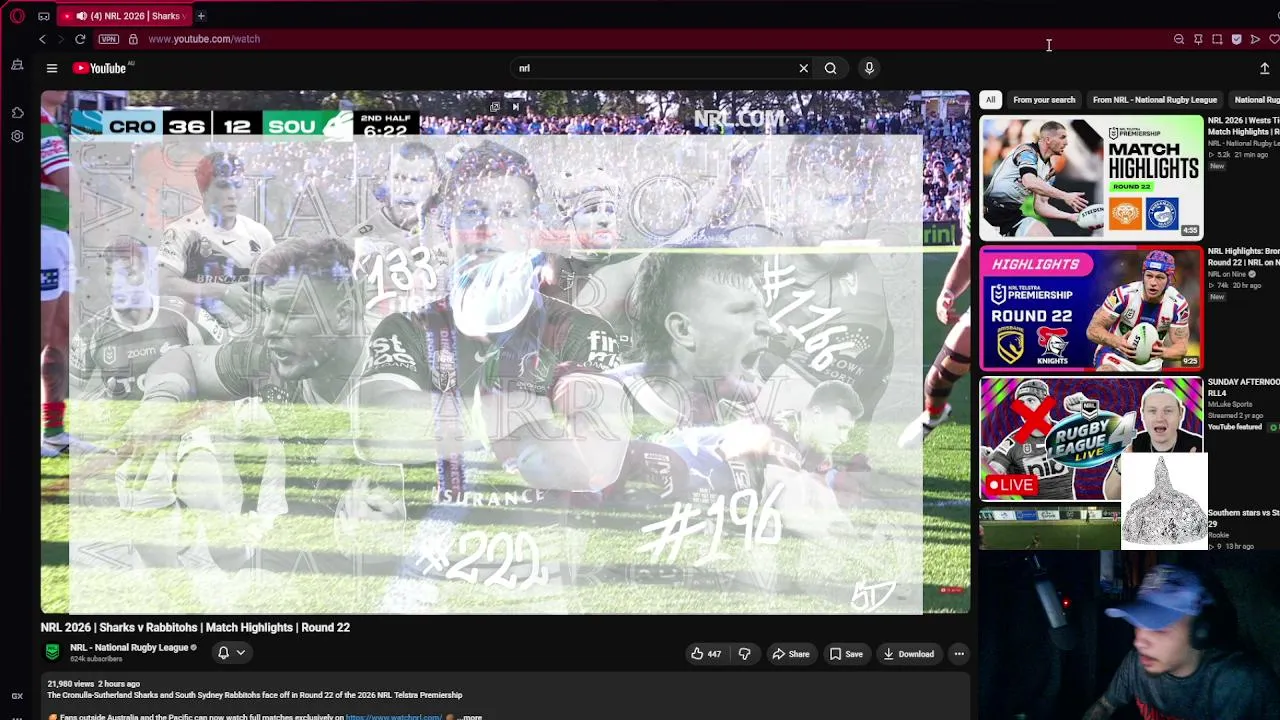1280x720 pixels.
Task: Share the video
Action: (x=790, y=654)
